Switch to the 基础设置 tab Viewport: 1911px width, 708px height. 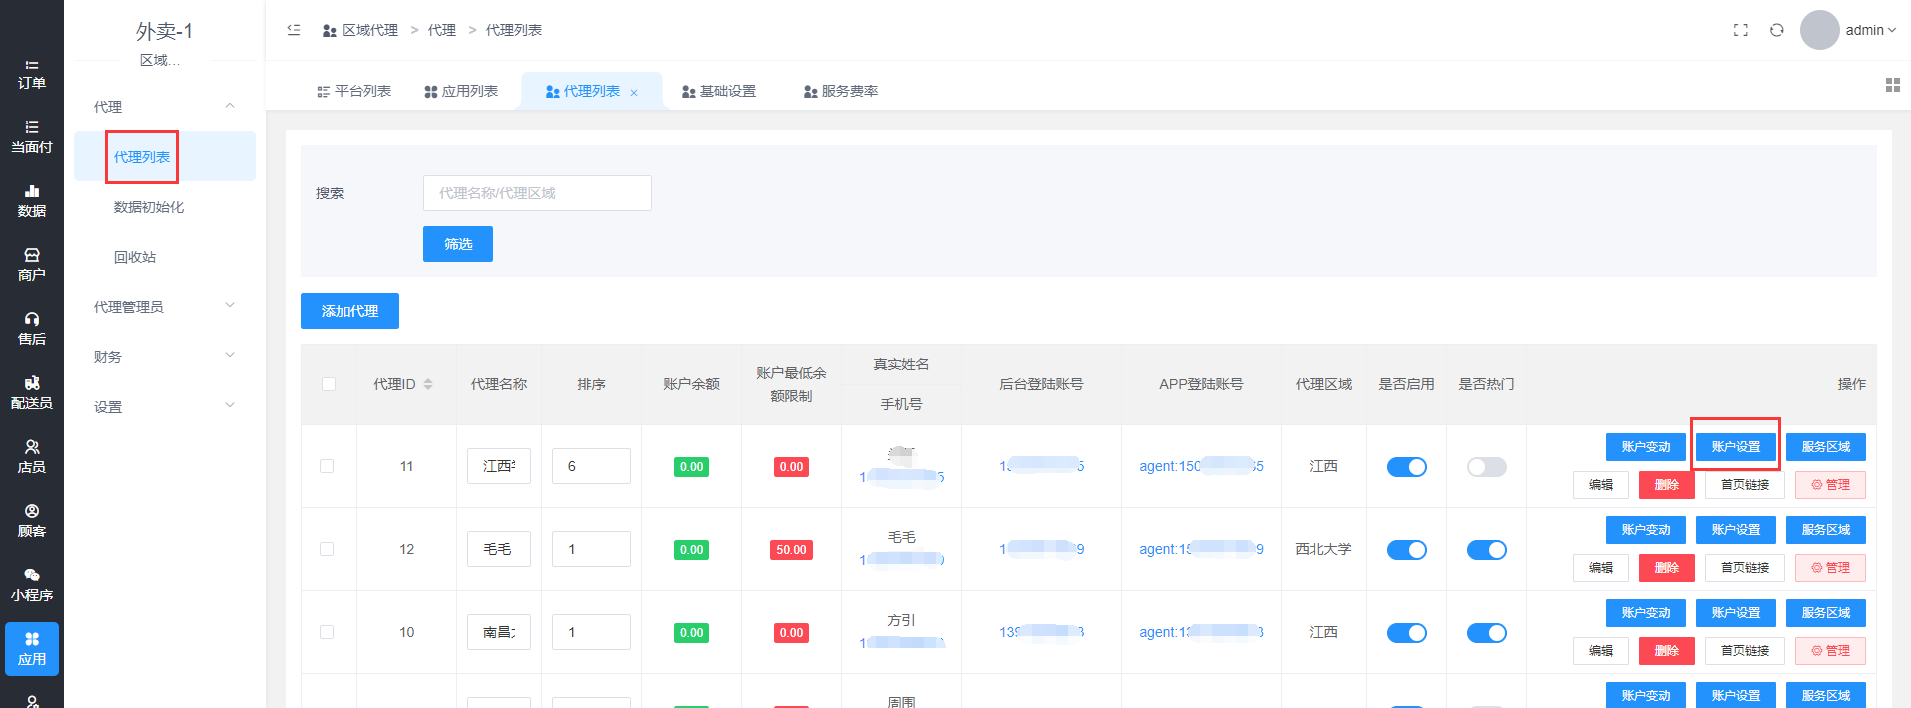pos(718,91)
